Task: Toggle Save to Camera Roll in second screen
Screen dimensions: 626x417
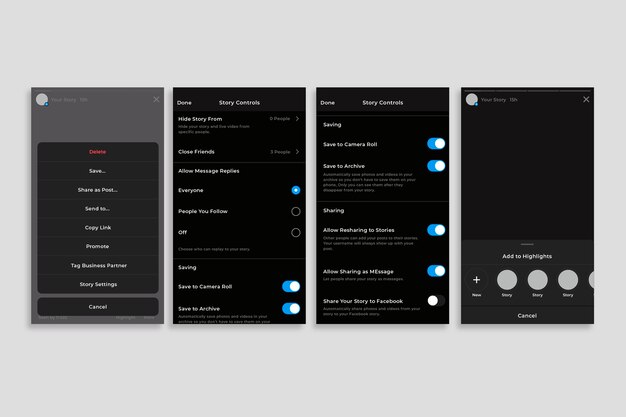Action: (x=291, y=286)
